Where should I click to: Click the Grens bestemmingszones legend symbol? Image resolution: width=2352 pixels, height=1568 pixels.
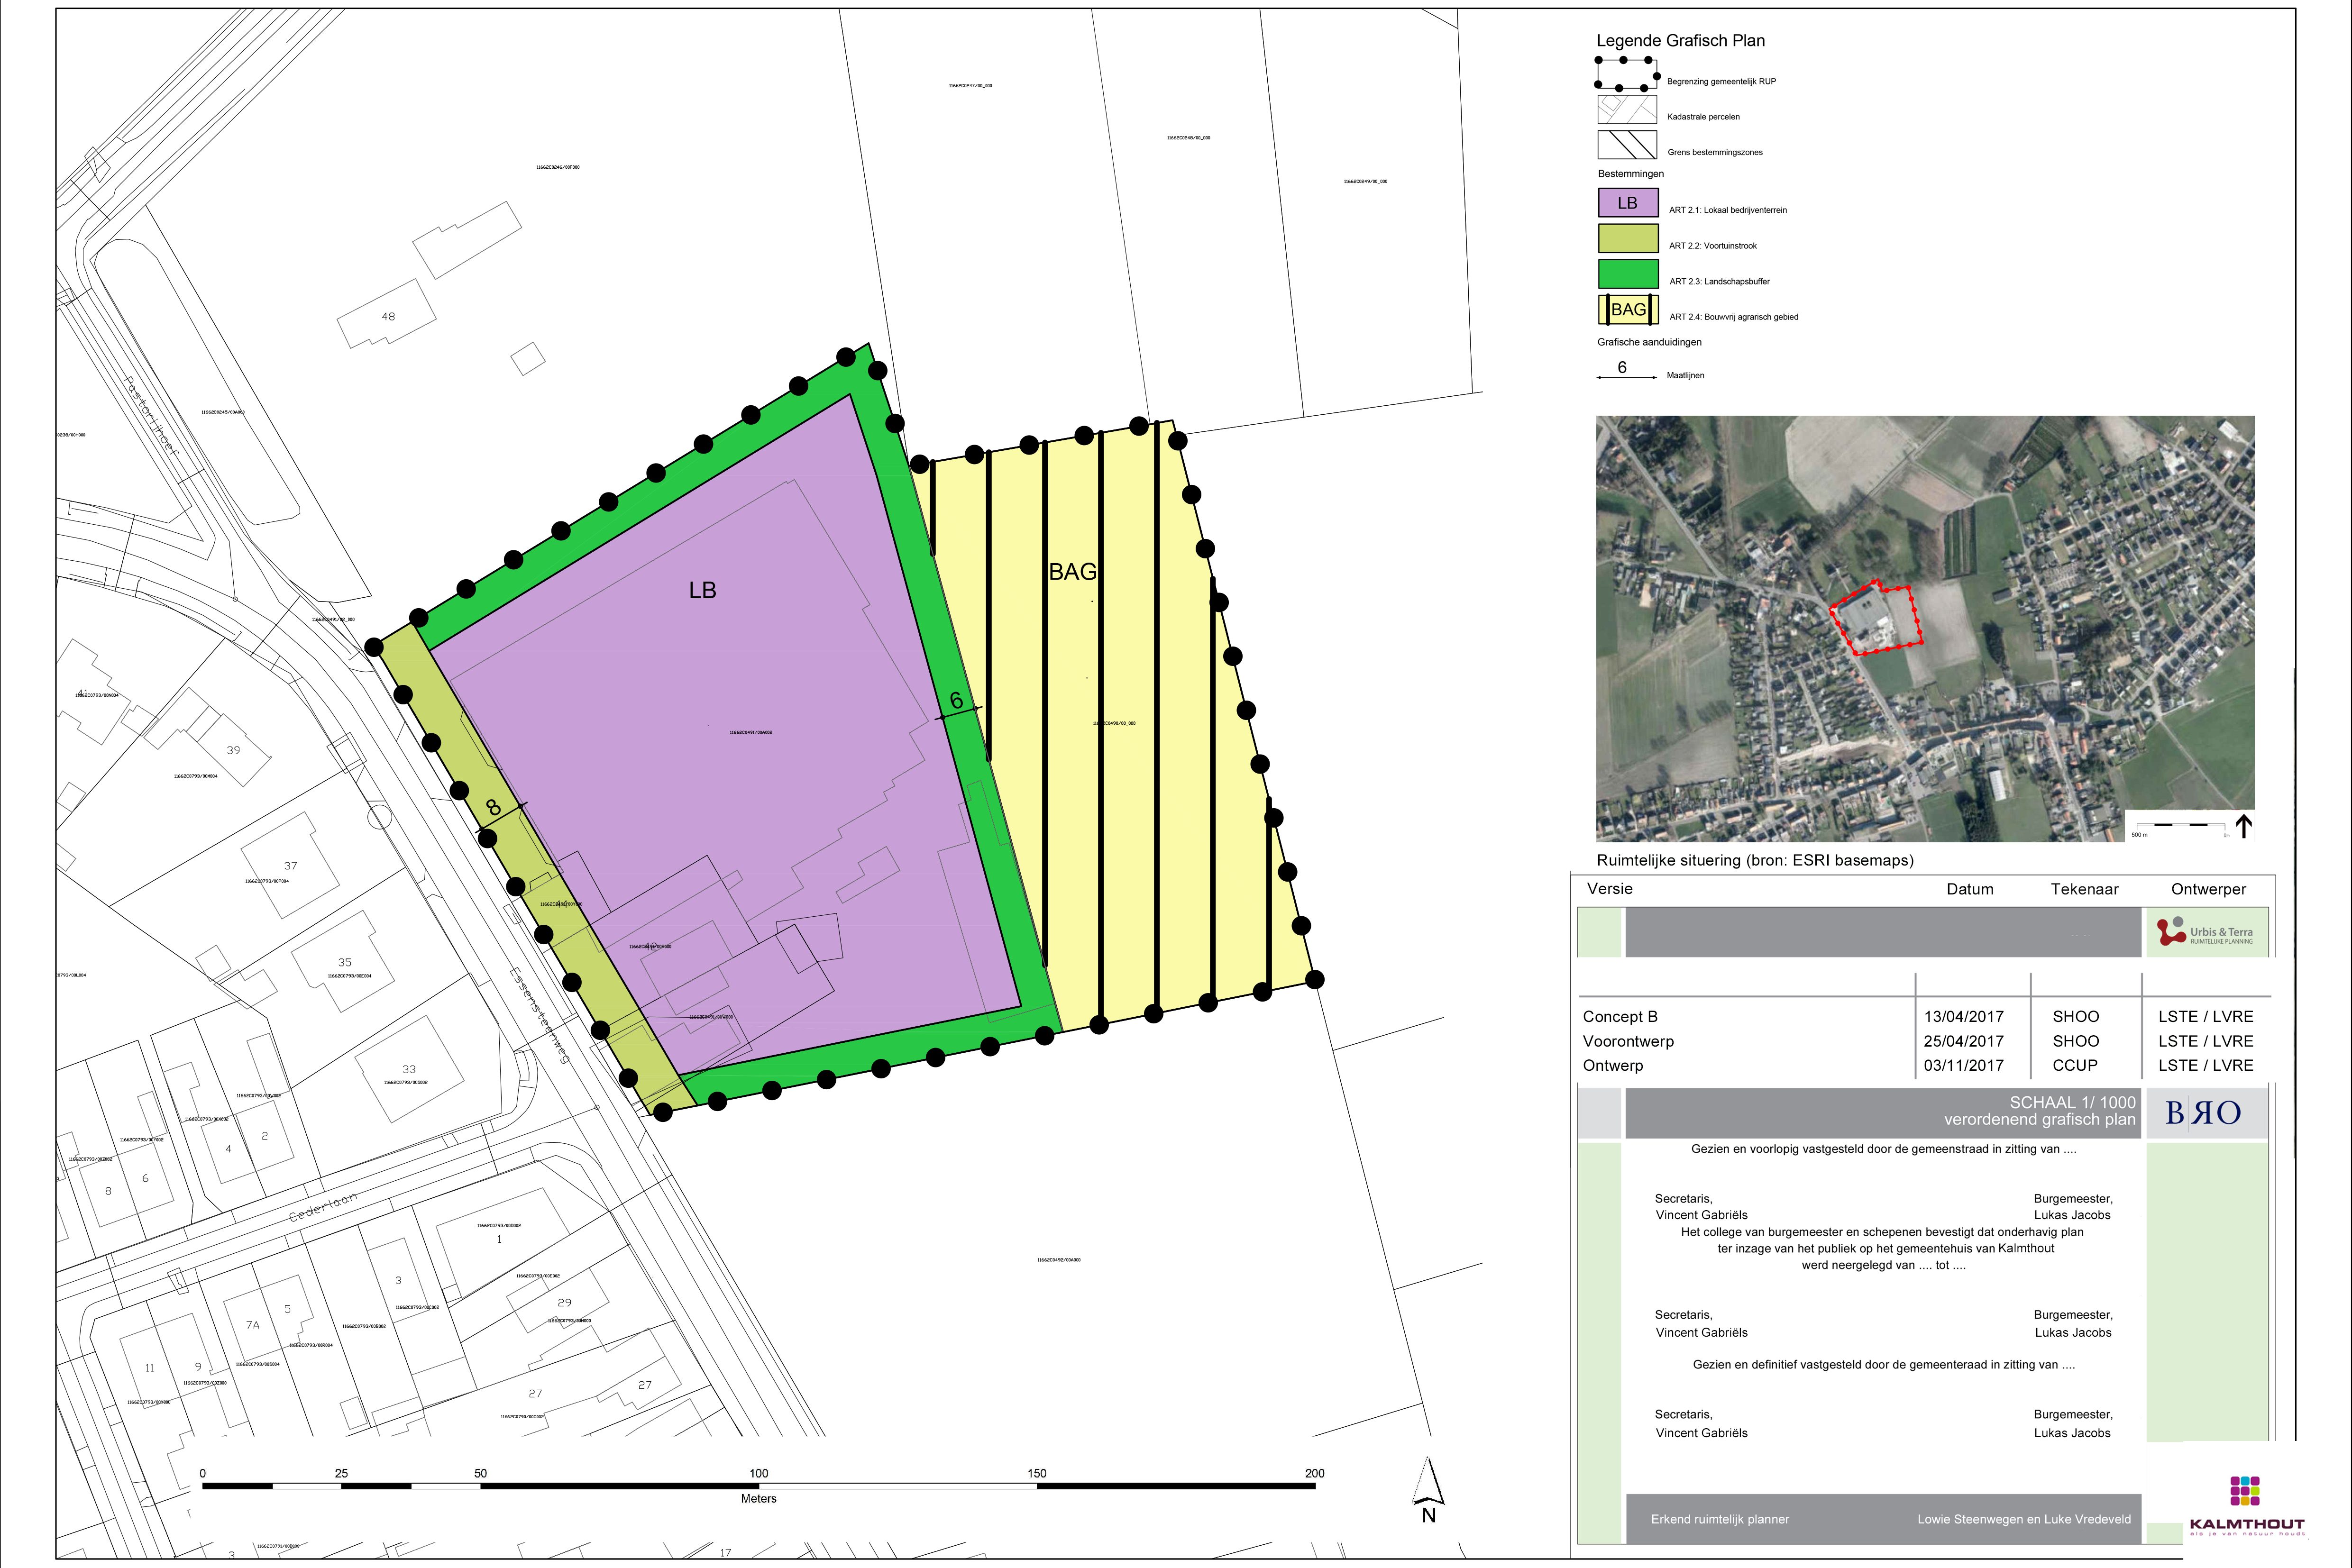(1627, 146)
